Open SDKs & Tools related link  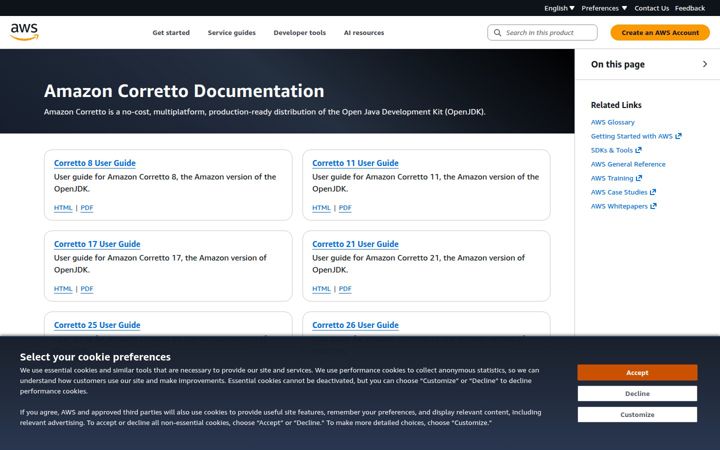[612, 150]
